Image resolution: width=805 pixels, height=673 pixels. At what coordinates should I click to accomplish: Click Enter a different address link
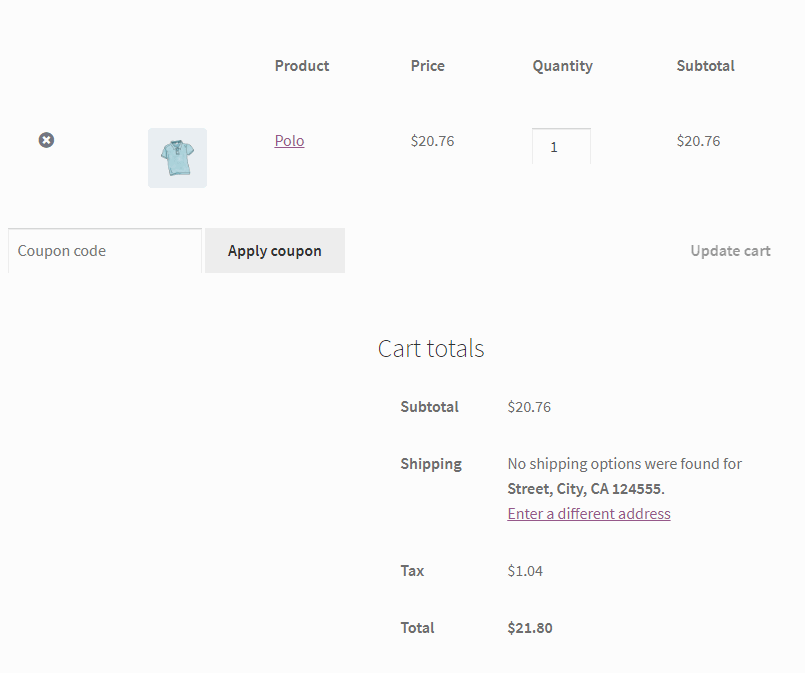(588, 513)
